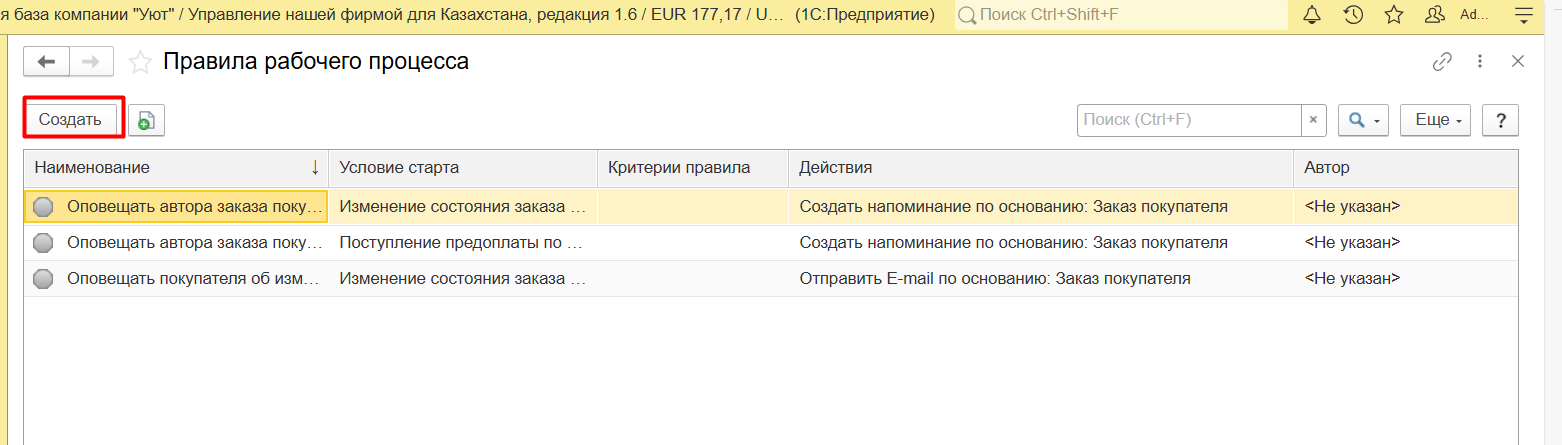Open the three-dot form options menu
This screenshot has height=445, width=1562.
pos(1481,62)
